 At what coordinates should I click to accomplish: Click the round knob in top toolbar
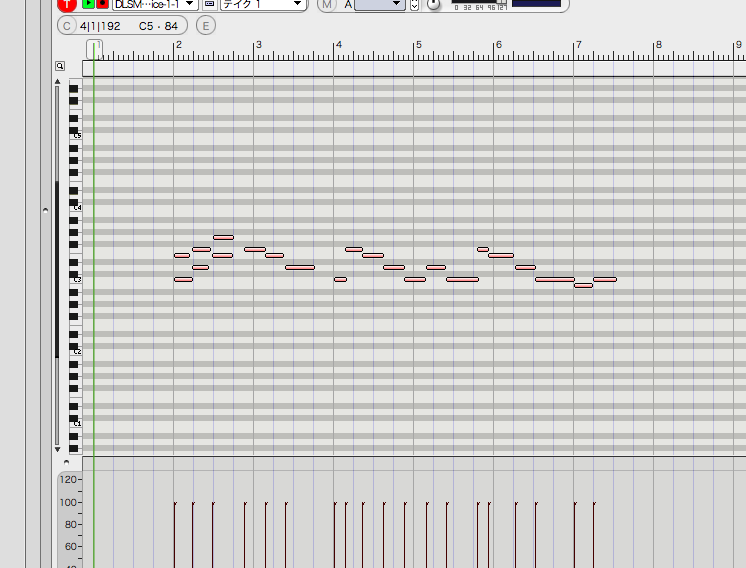pyautogui.click(x=433, y=4)
